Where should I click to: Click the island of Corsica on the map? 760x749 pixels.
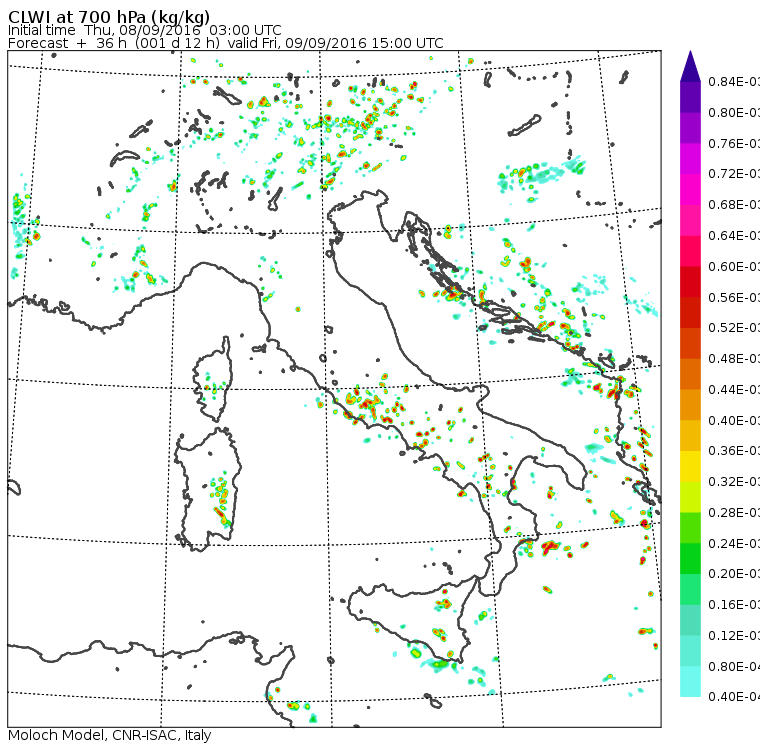213,381
